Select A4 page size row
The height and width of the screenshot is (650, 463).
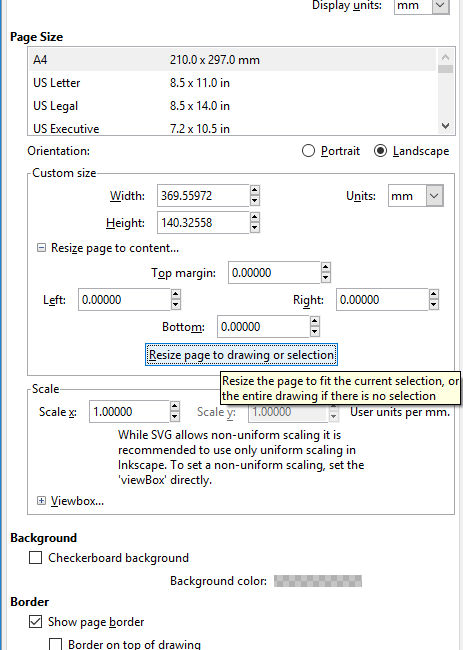click(x=232, y=60)
